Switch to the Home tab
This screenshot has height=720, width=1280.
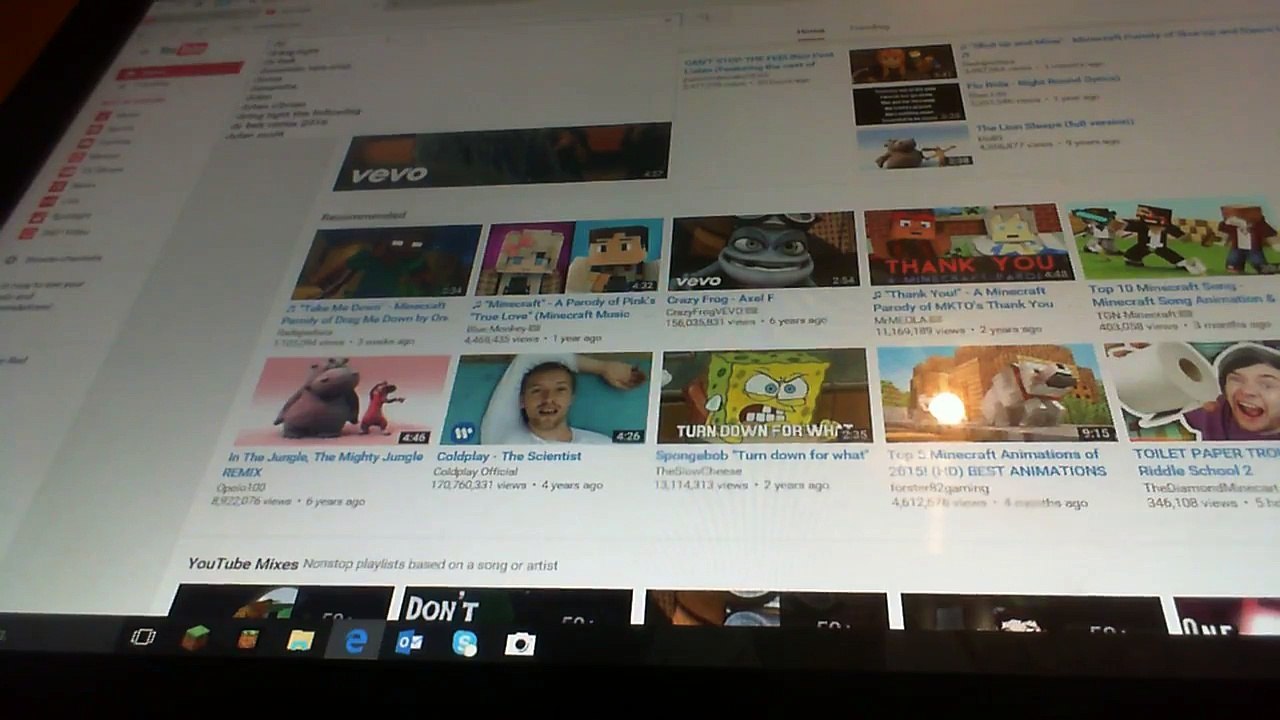(x=811, y=31)
